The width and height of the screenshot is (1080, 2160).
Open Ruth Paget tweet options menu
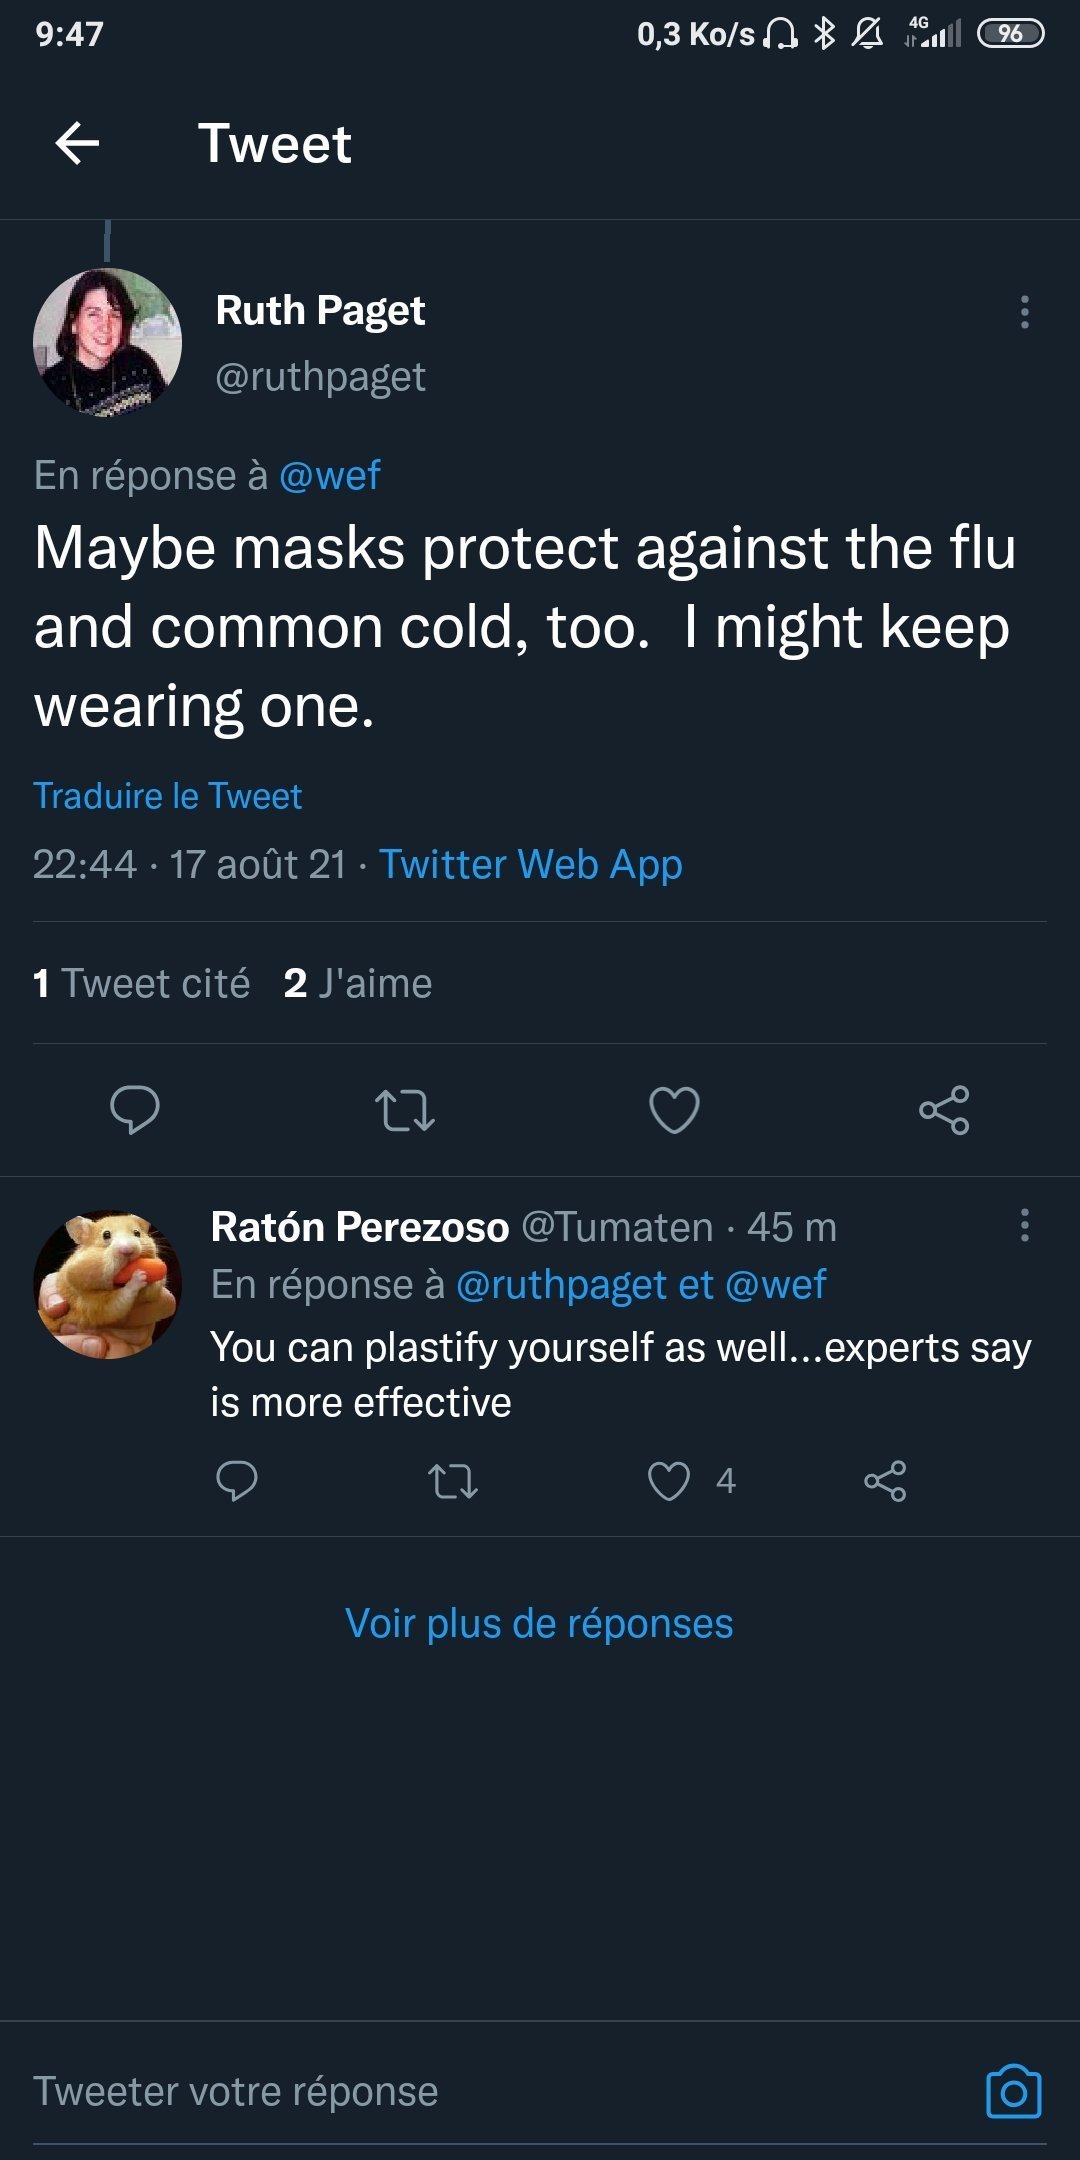(1024, 312)
